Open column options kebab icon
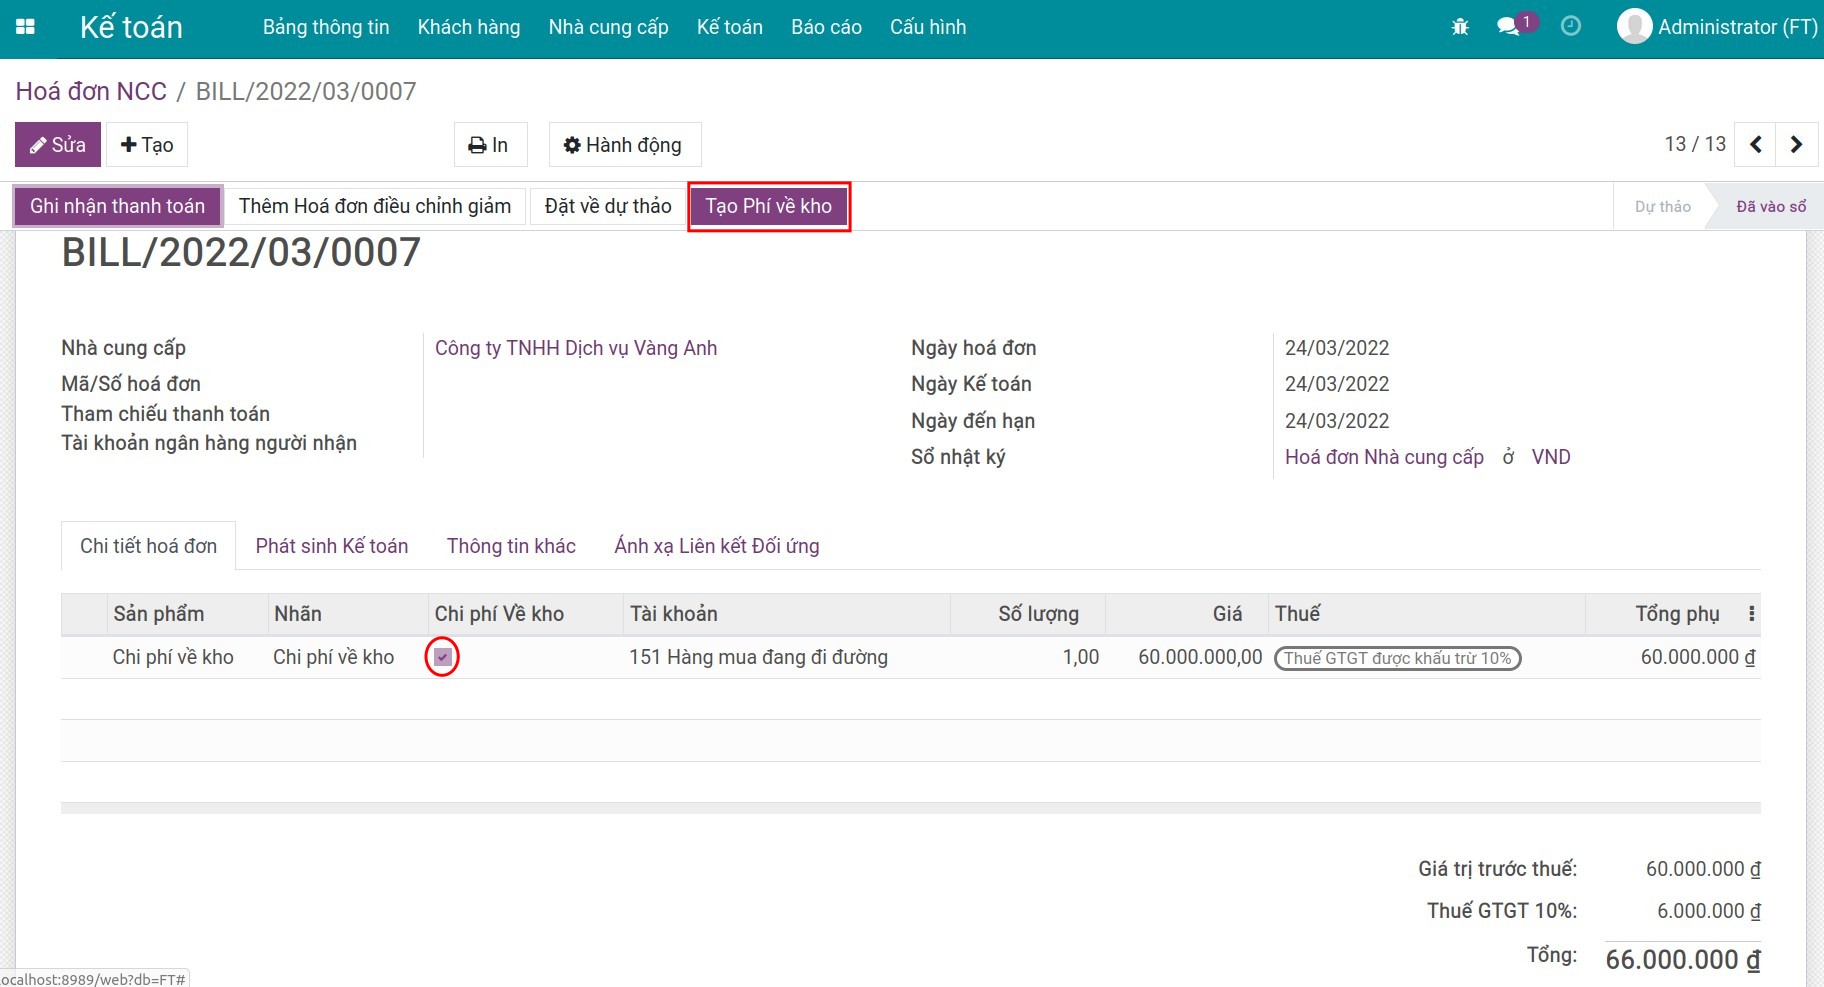The image size is (1824, 987). point(1751,614)
